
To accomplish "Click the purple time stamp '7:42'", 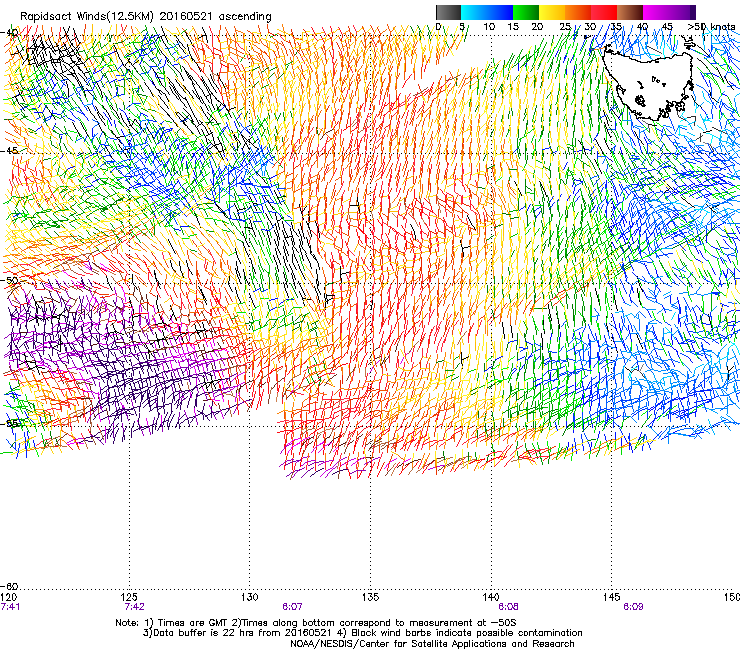I will (x=135, y=607).
